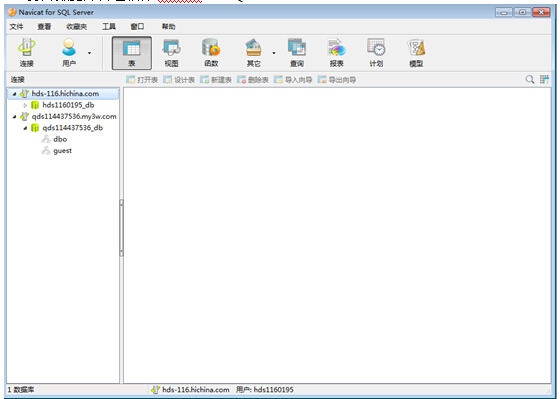The width and height of the screenshot is (560, 399).
Task: Toggle the 表 (Table) view button
Action: coord(132,53)
